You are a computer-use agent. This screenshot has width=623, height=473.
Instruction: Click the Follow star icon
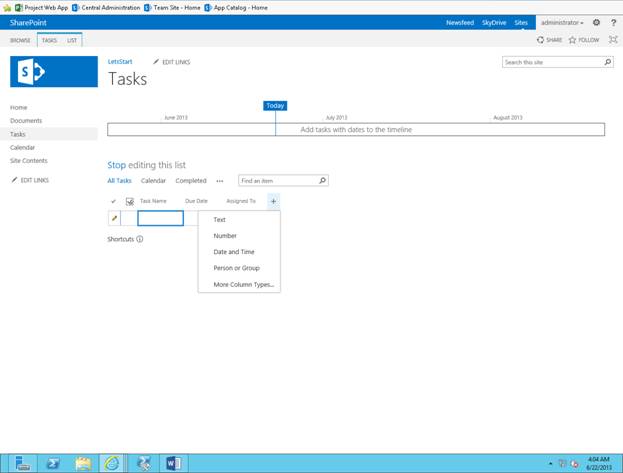pyautogui.click(x=572, y=40)
